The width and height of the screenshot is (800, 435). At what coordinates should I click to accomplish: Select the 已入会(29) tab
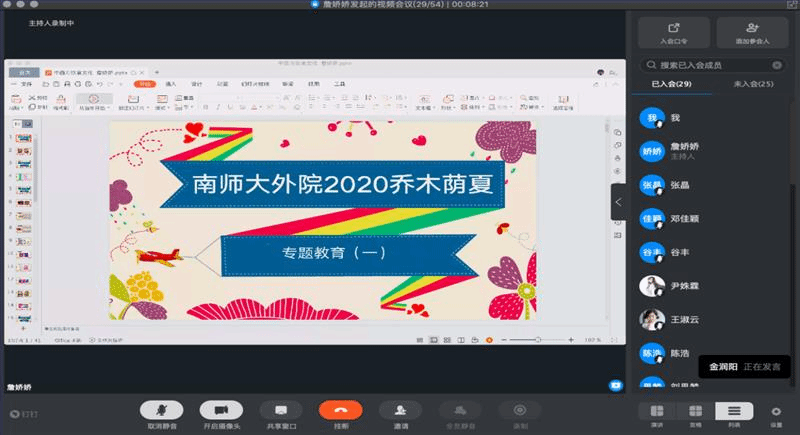(x=672, y=85)
